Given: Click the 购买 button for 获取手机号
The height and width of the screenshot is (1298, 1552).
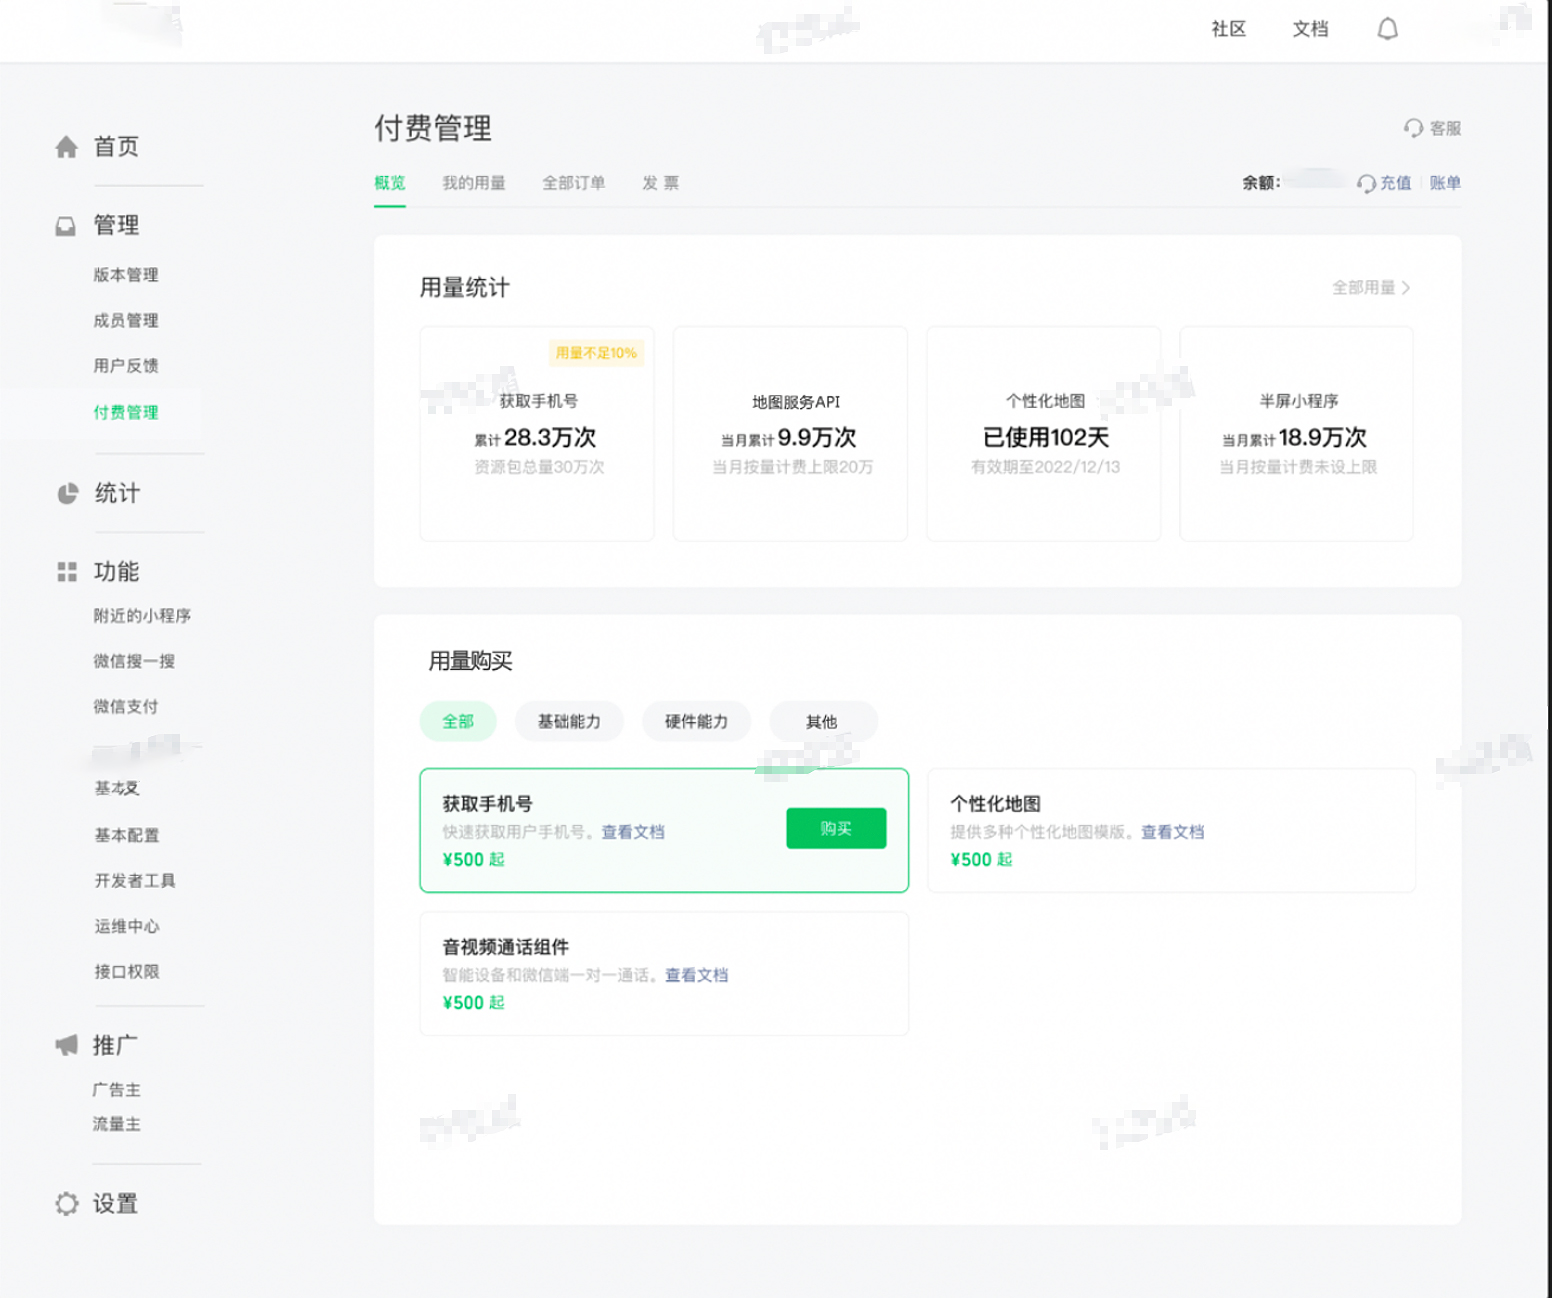Looking at the screenshot, I should 836,828.
